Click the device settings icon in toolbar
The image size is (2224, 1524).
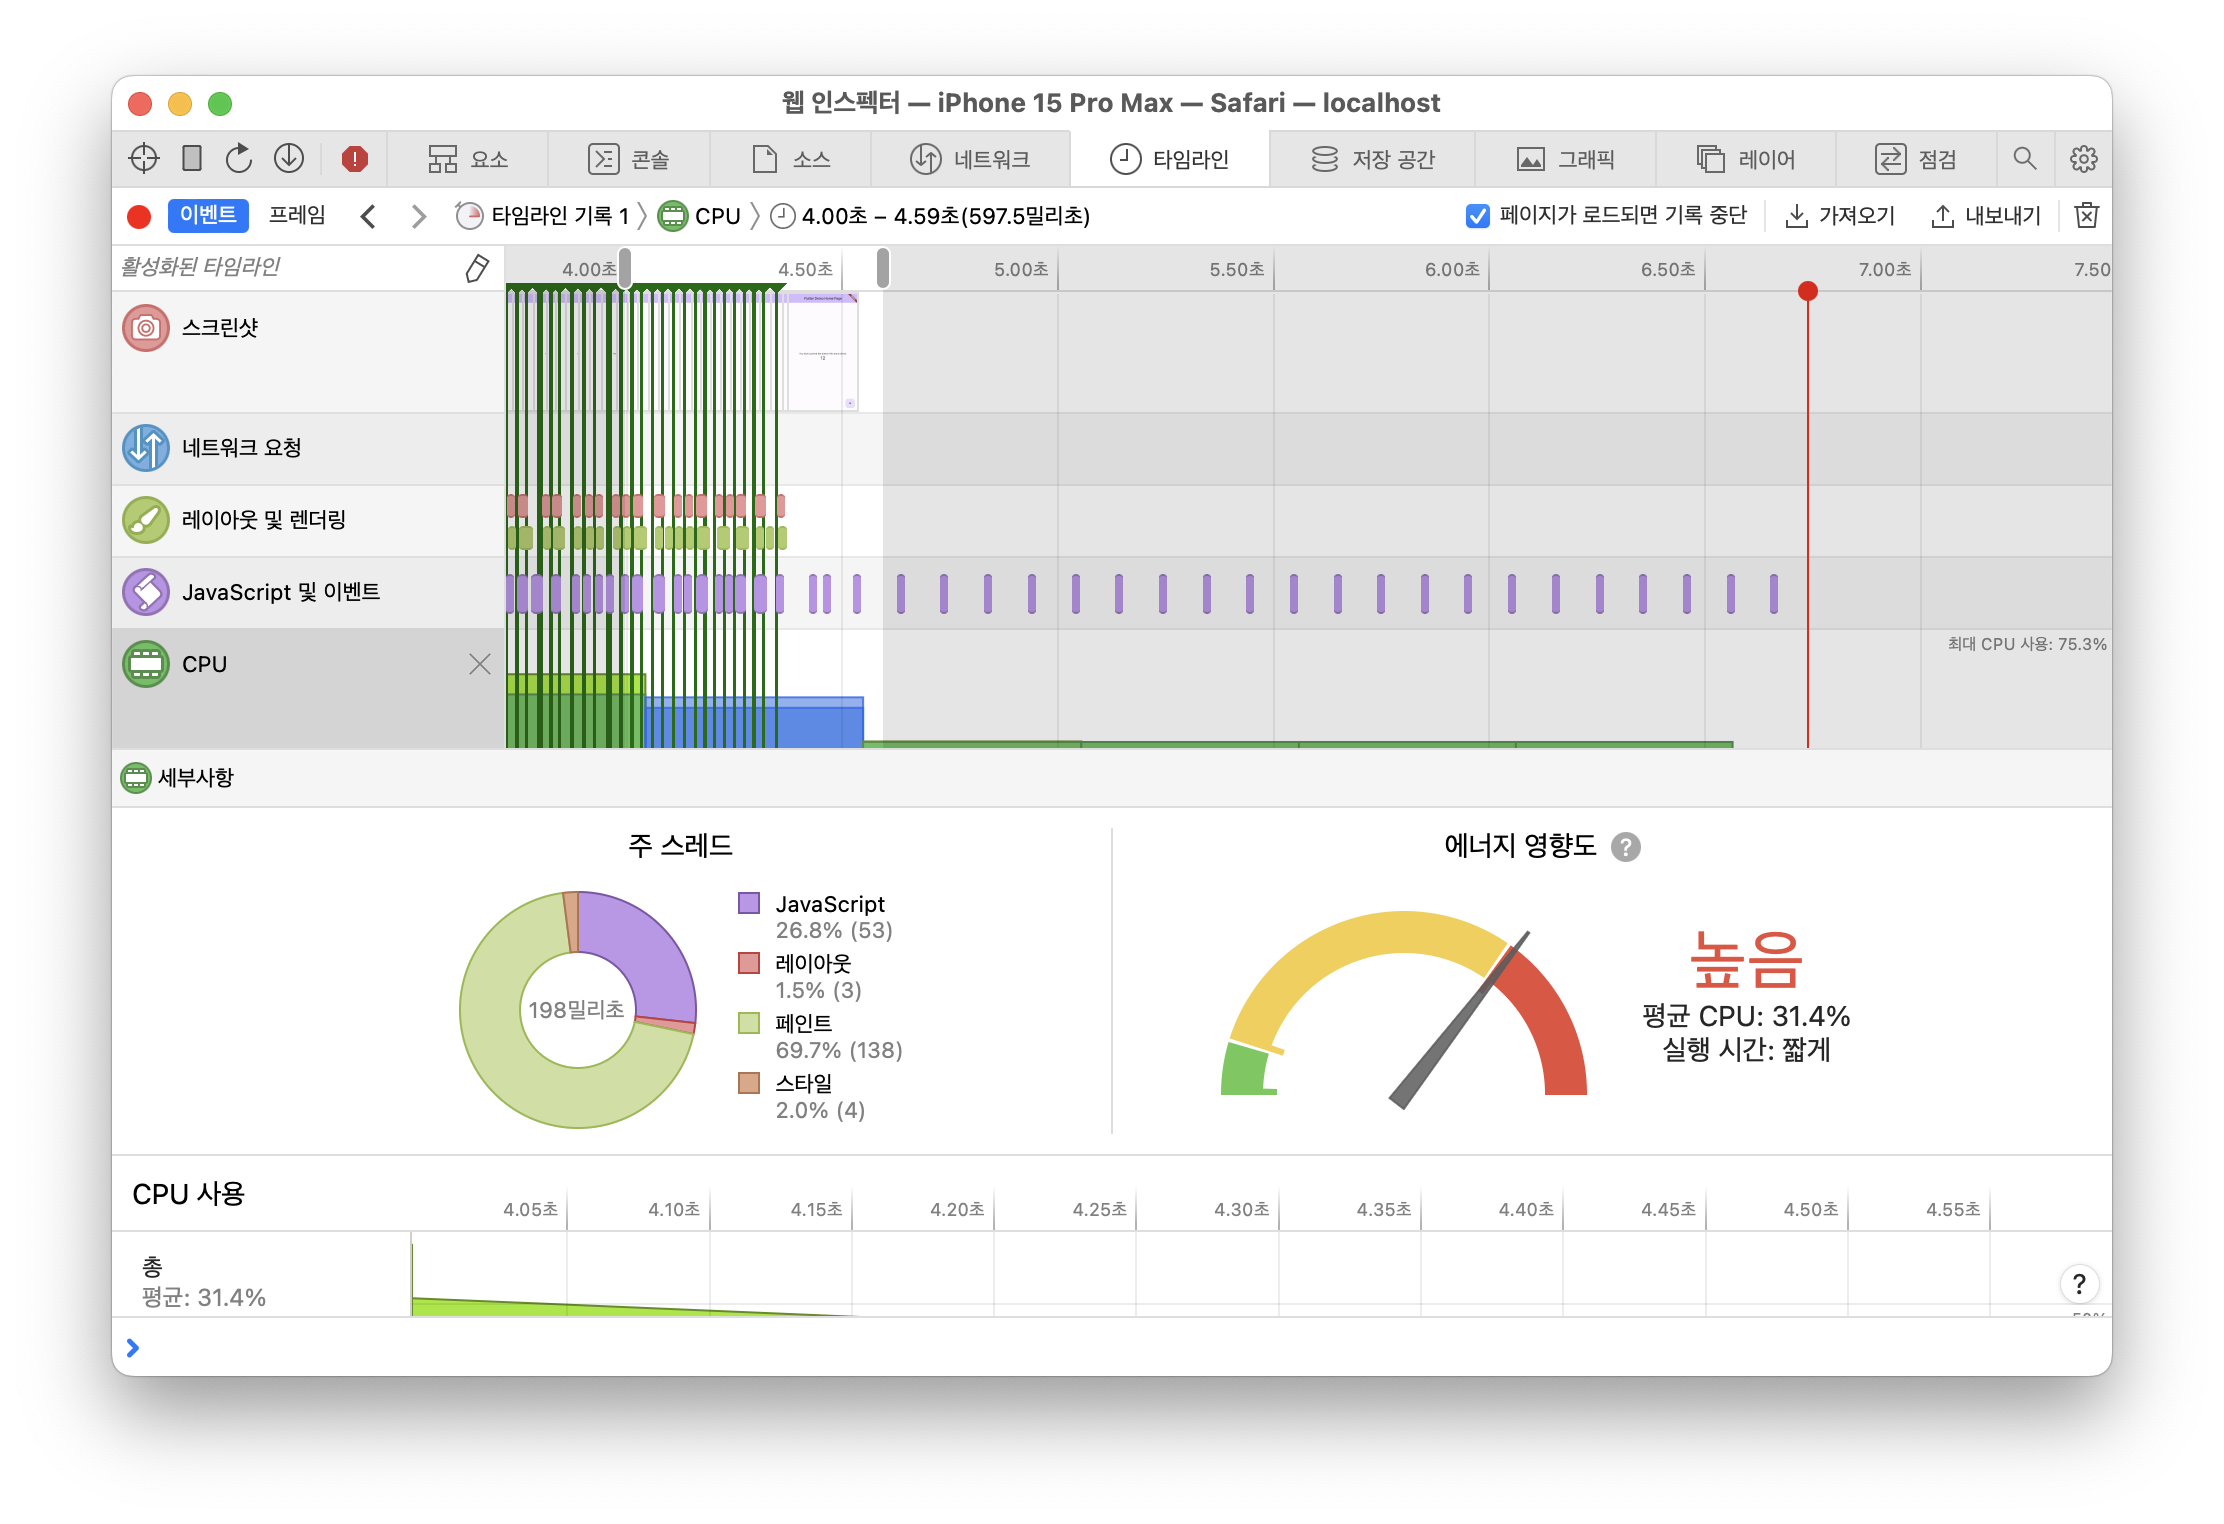point(192,159)
